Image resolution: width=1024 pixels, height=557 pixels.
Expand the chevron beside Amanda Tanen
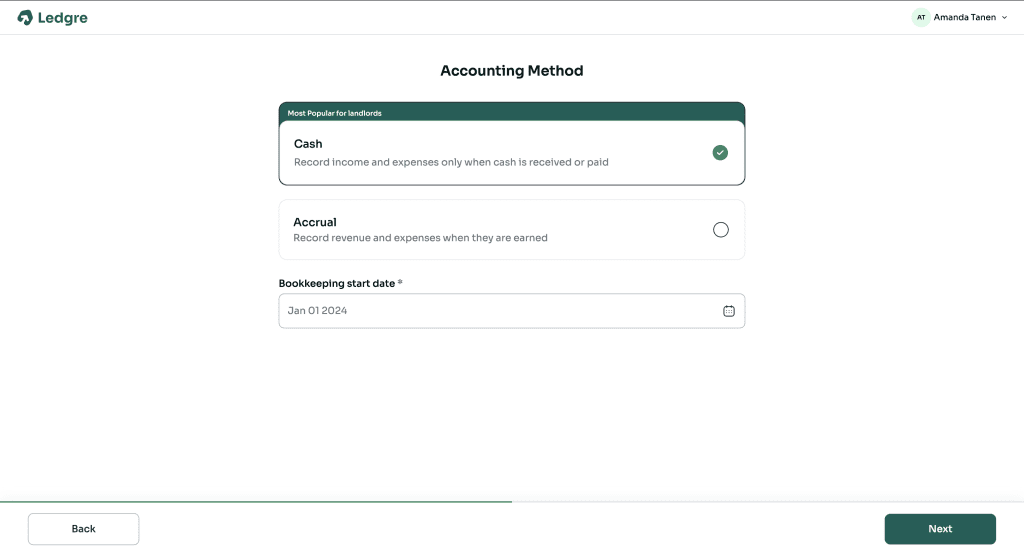pyautogui.click(x=1004, y=17)
